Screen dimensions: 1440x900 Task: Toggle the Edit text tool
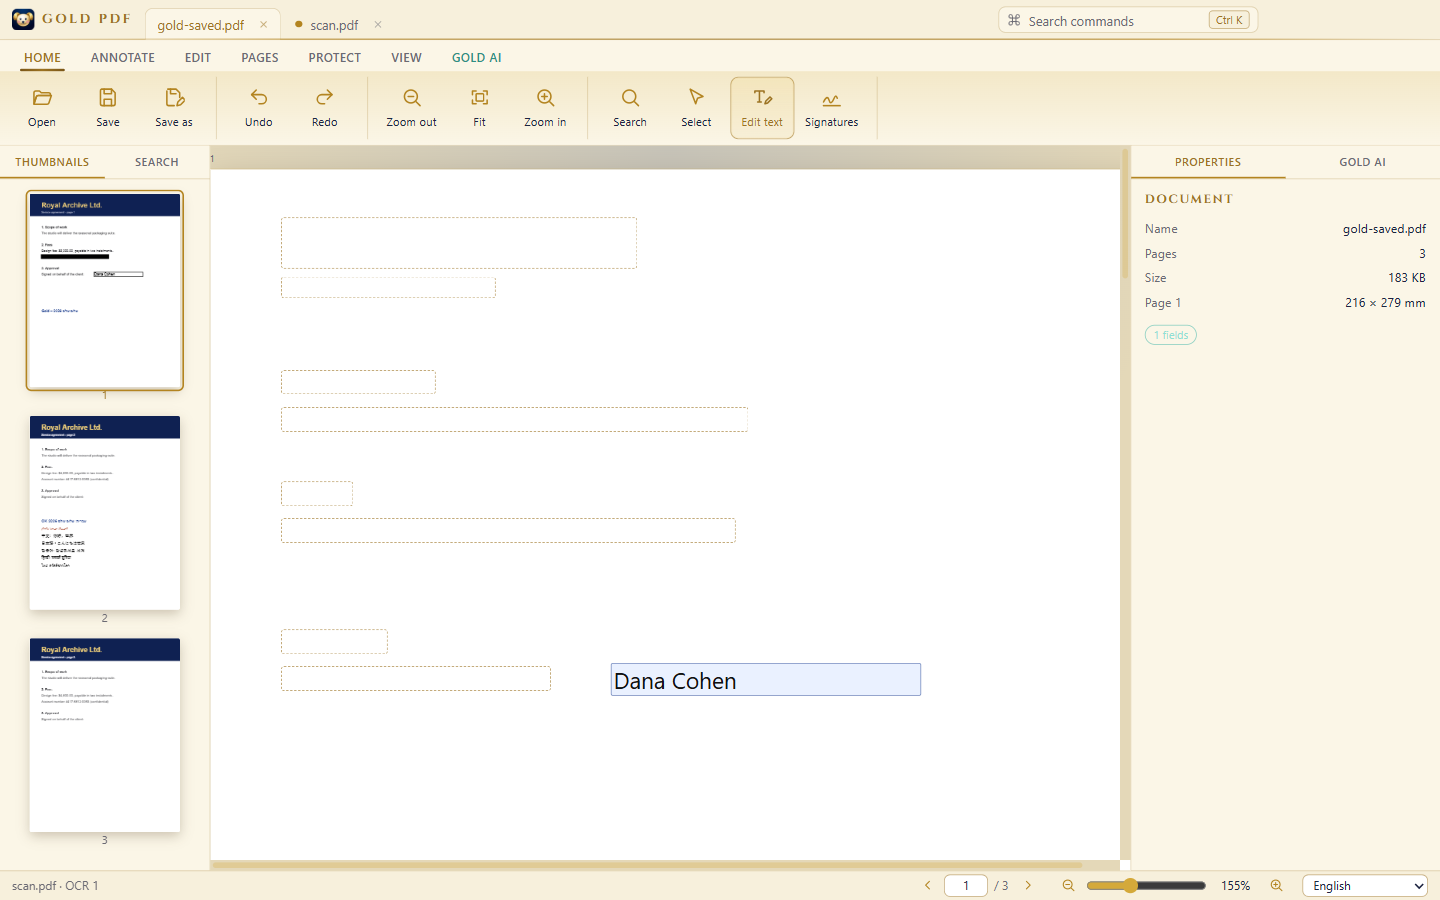762,108
